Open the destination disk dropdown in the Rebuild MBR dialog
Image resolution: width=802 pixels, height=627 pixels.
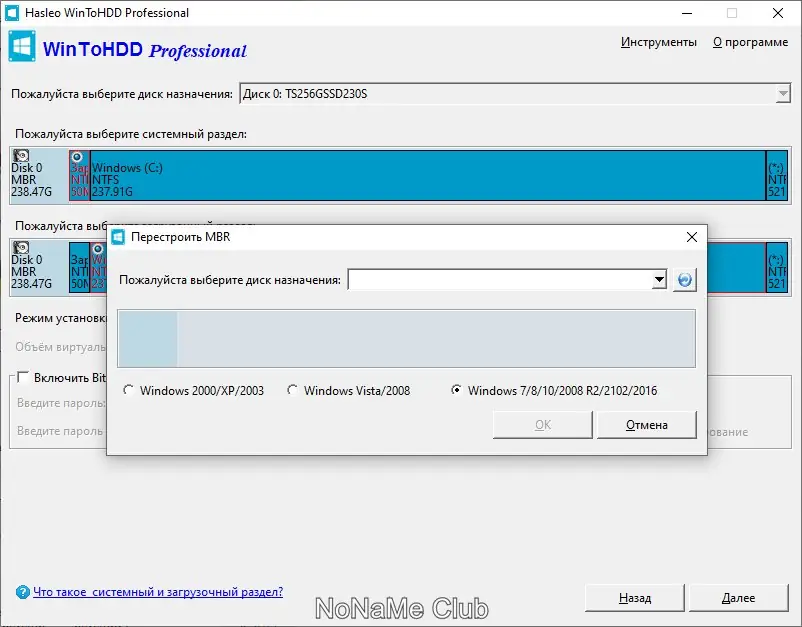click(659, 280)
